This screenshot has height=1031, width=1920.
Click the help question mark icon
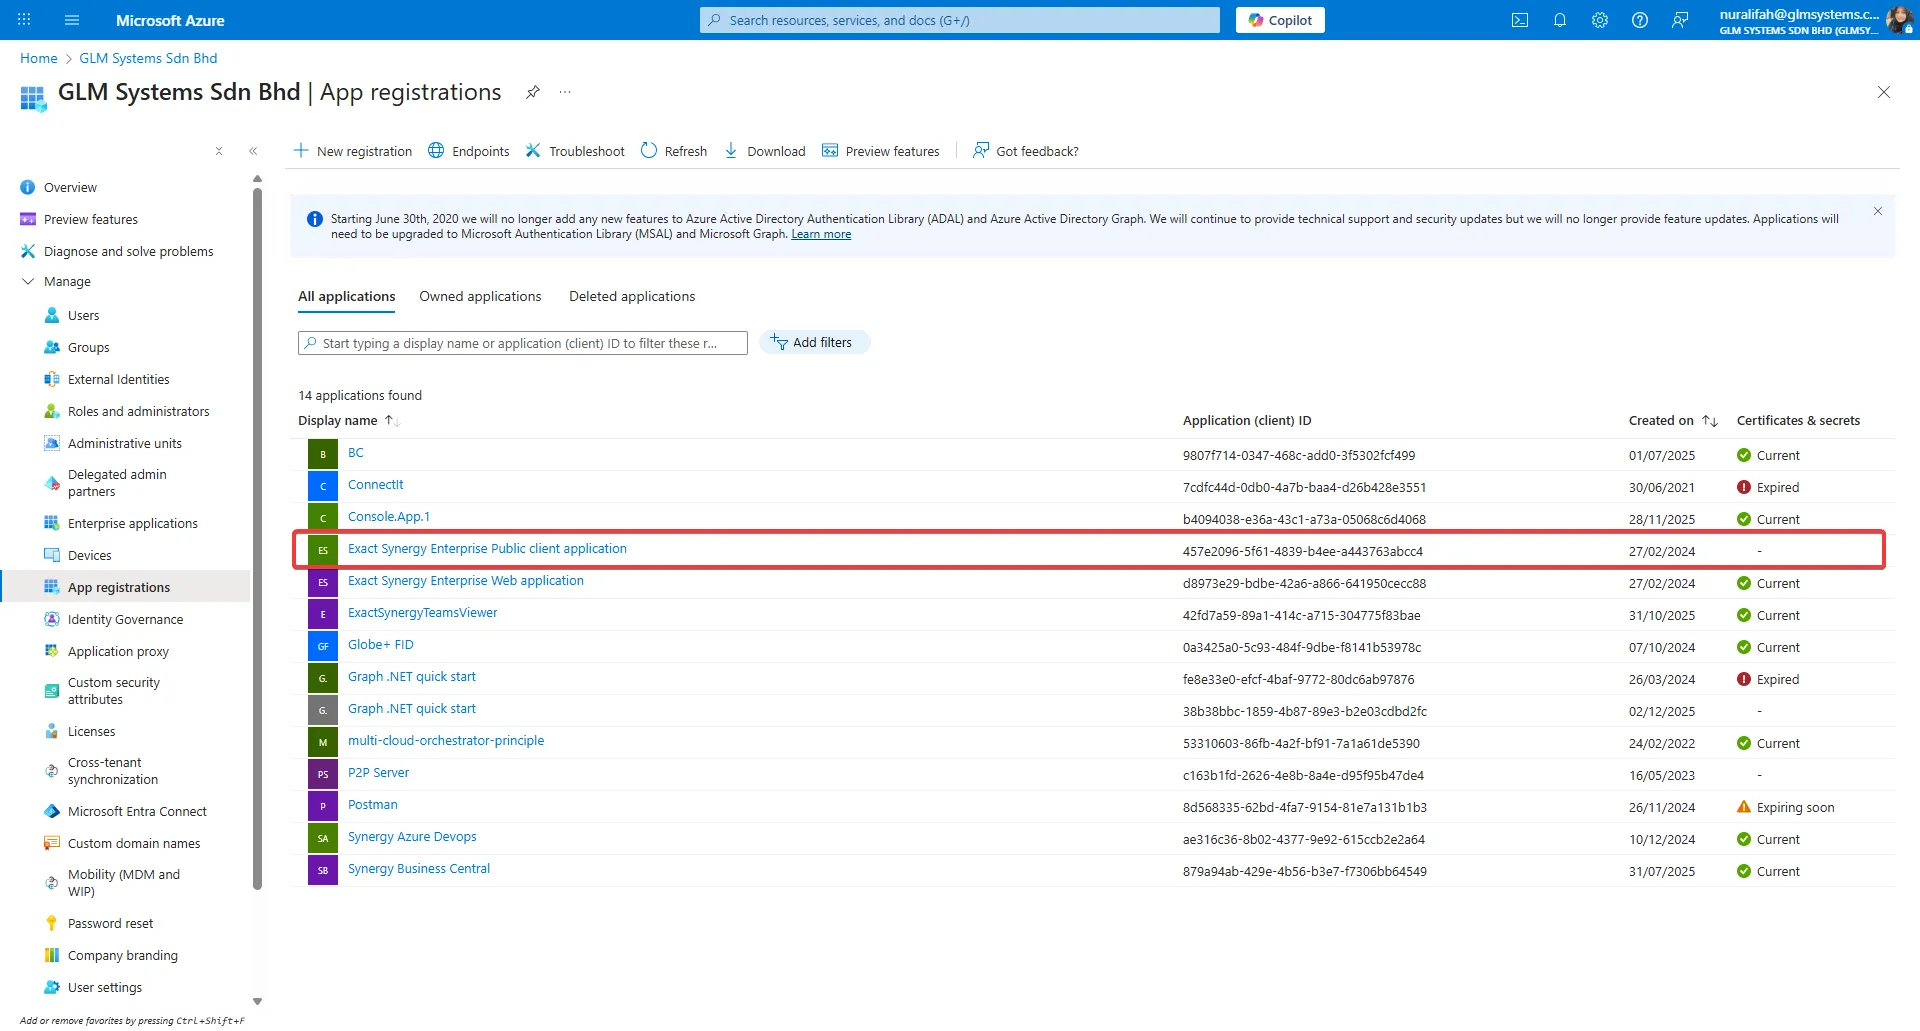click(x=1639, y=20)
